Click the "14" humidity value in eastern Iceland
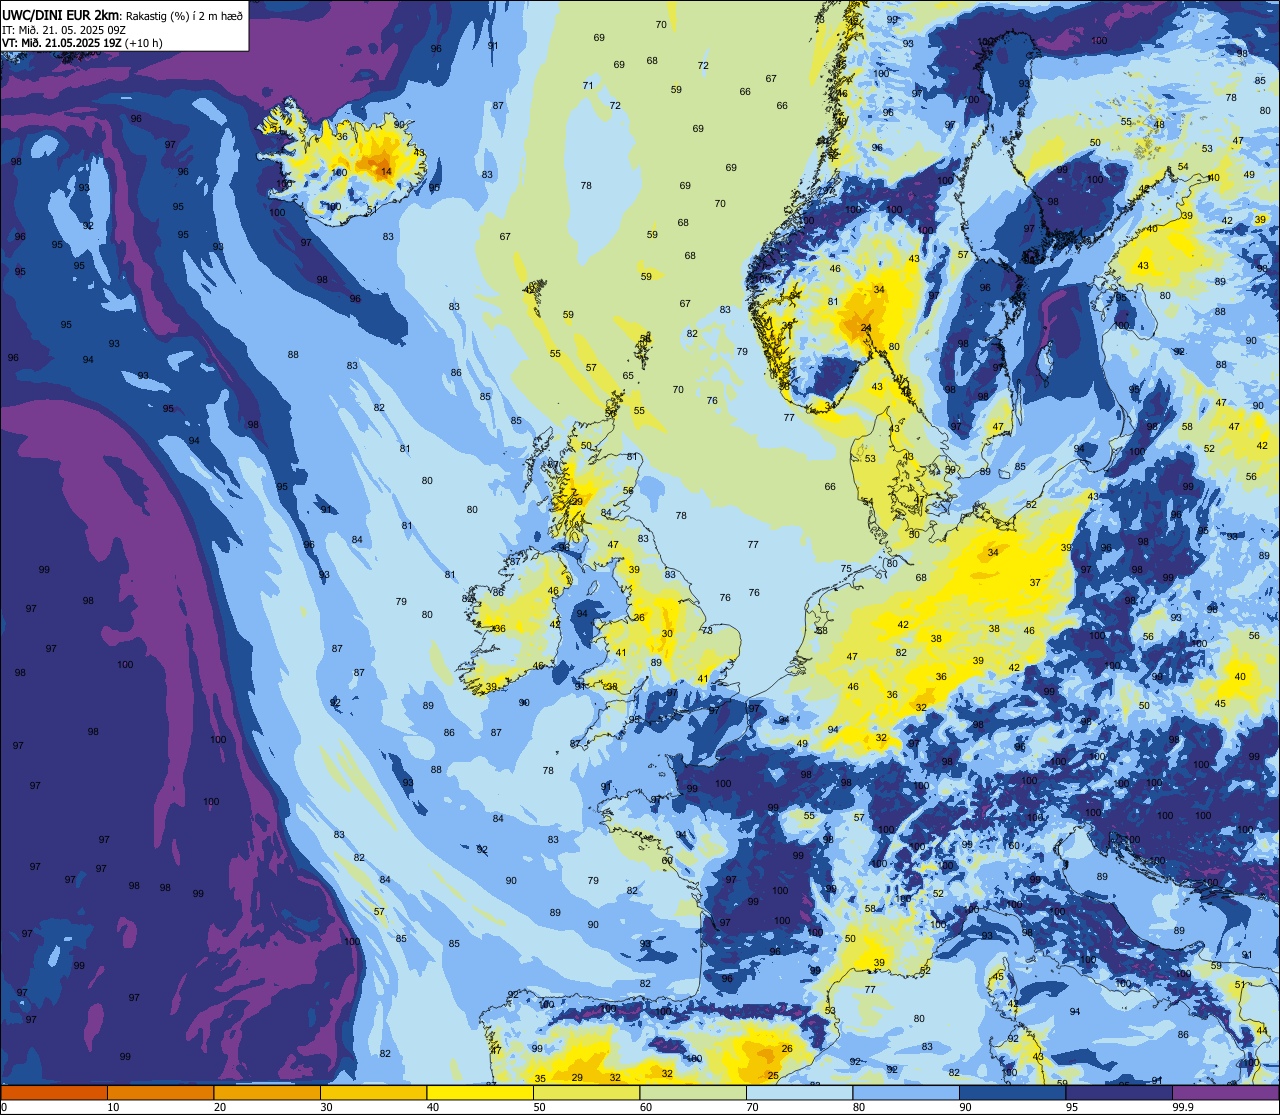 (386, 172)
